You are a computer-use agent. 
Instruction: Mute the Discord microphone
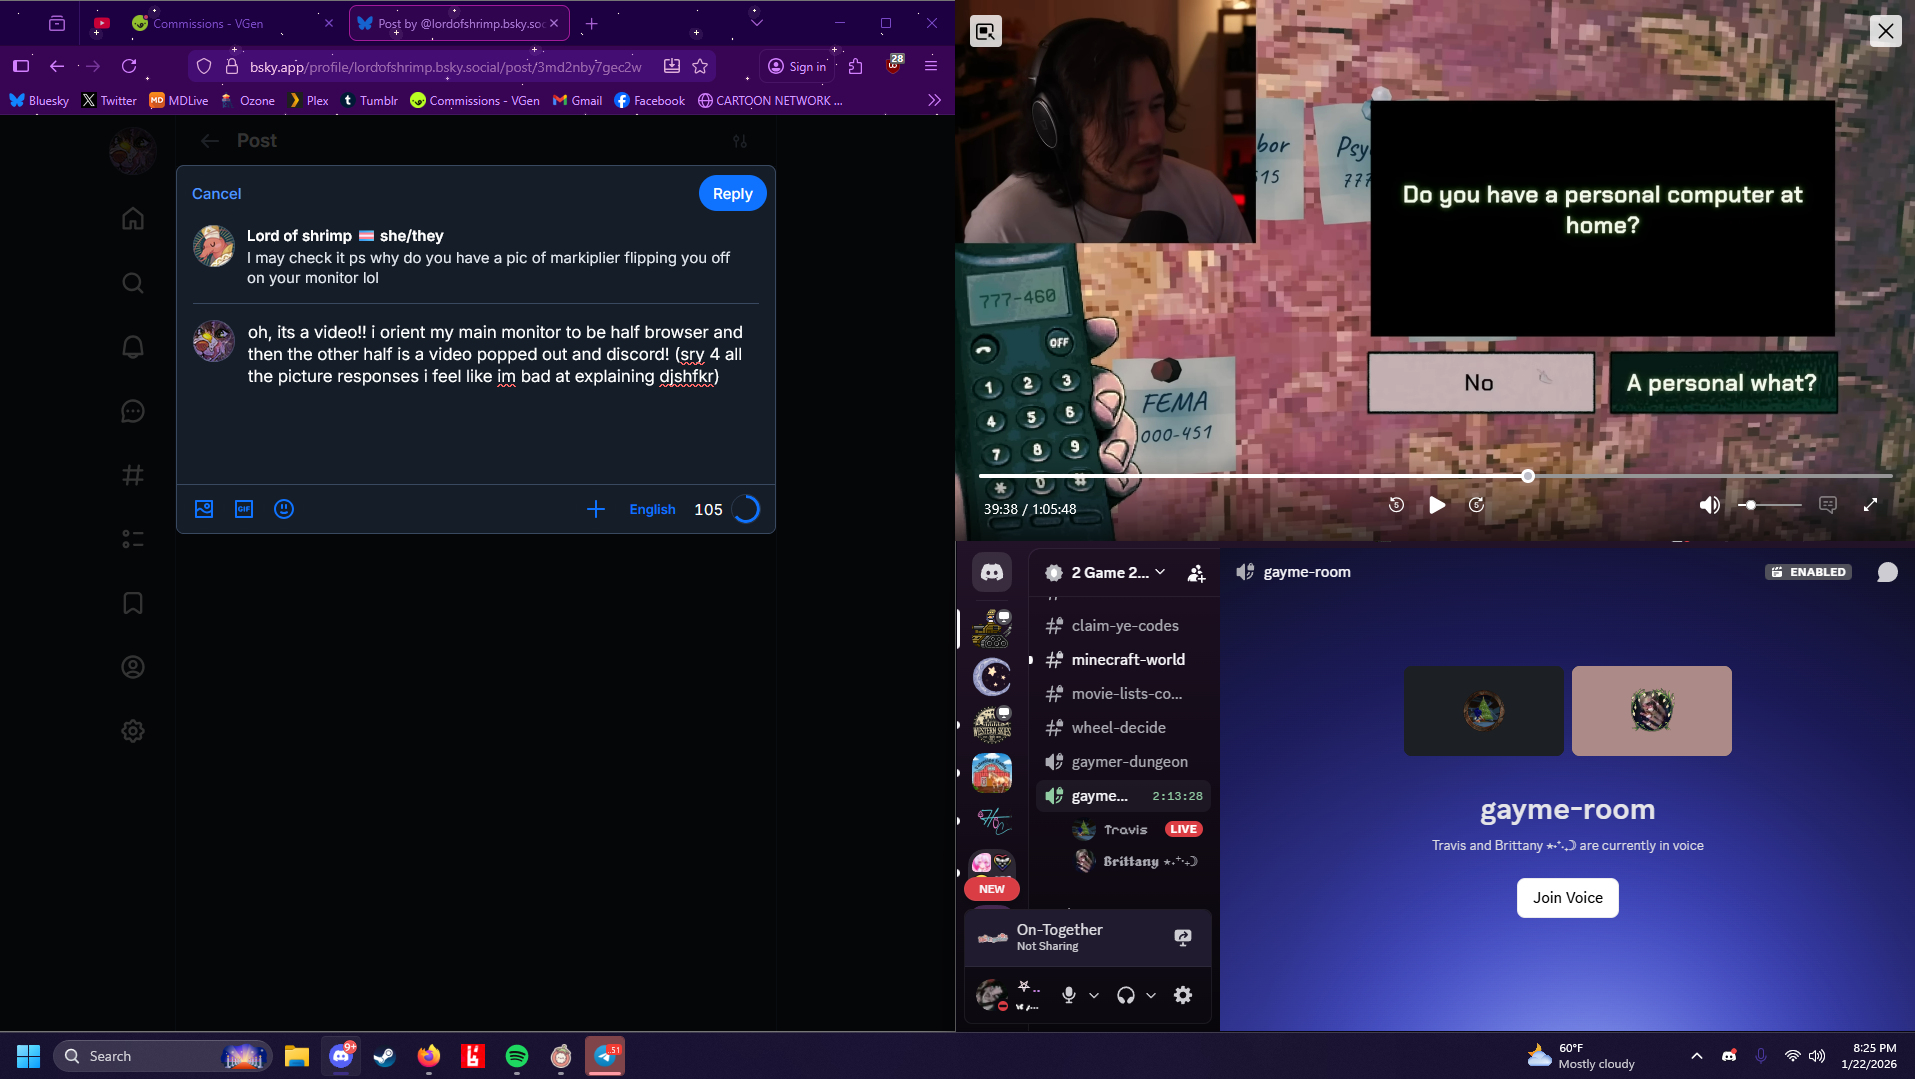tap(1069, 995)
